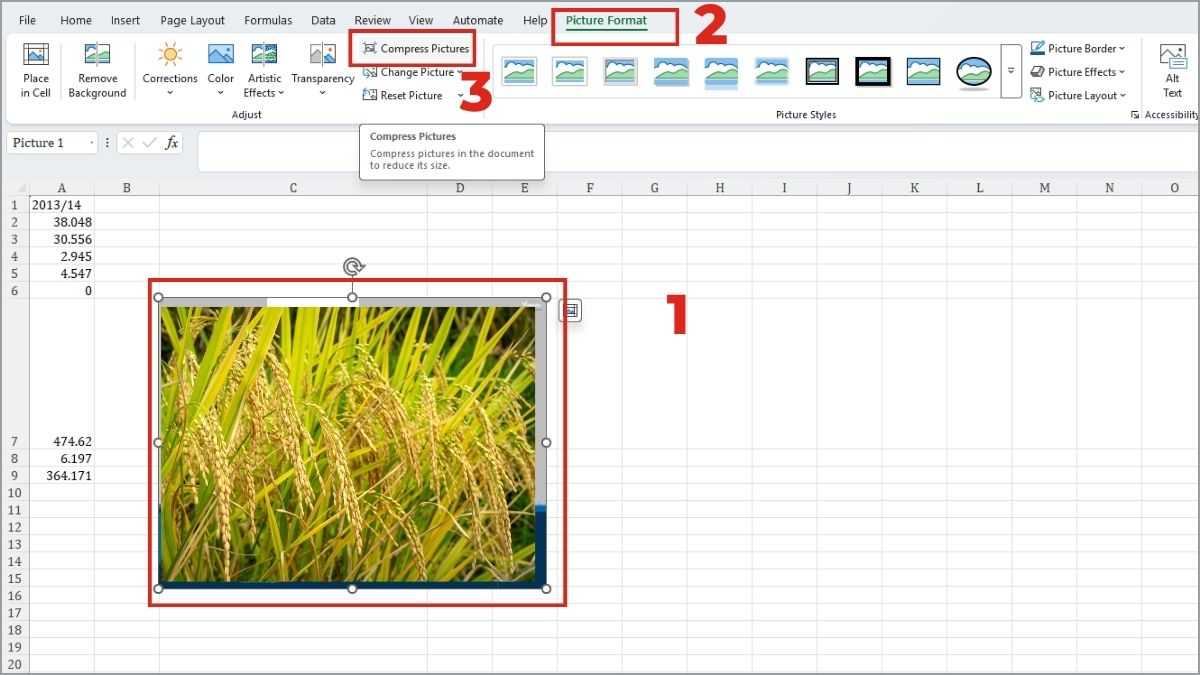Viewport: 1200px width, 675px height.
Task: Open Alt Text pane
Action: [1172, 70]
